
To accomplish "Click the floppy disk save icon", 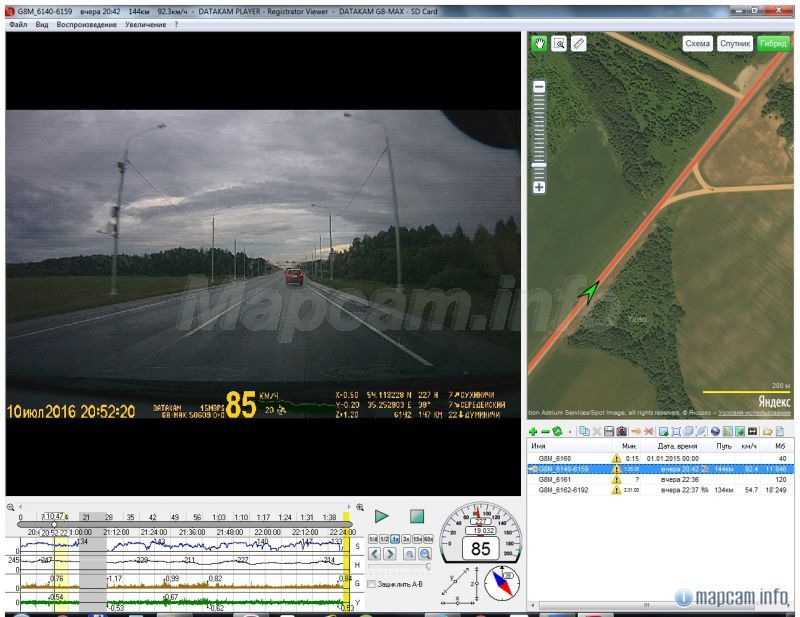I will tap(608, 431).
